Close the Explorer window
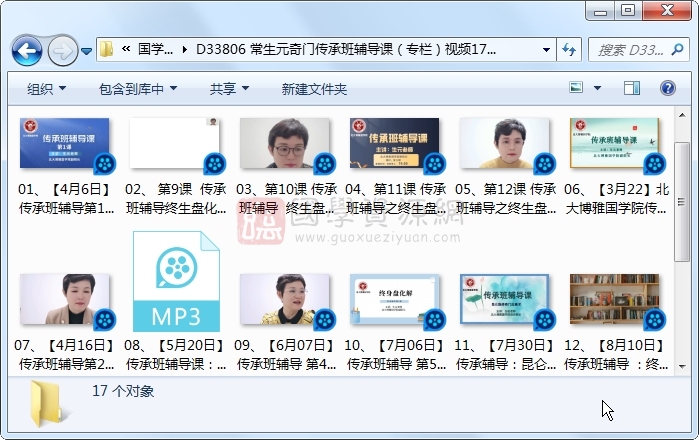This screenshot has height=440, width=699. coord(667,11)
